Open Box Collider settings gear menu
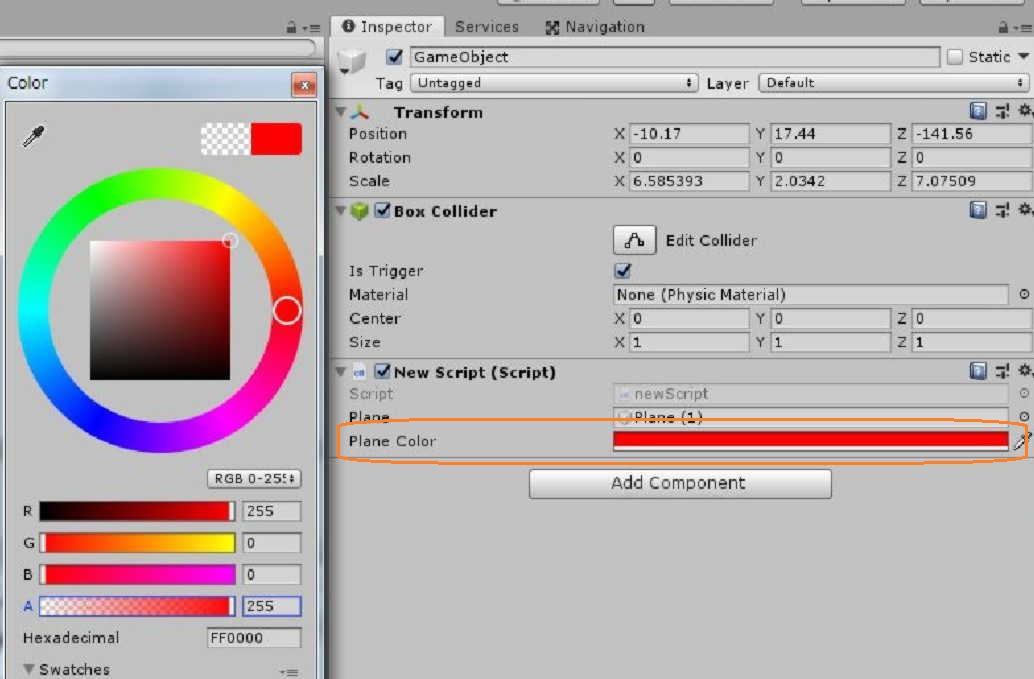 [1024, 211]
